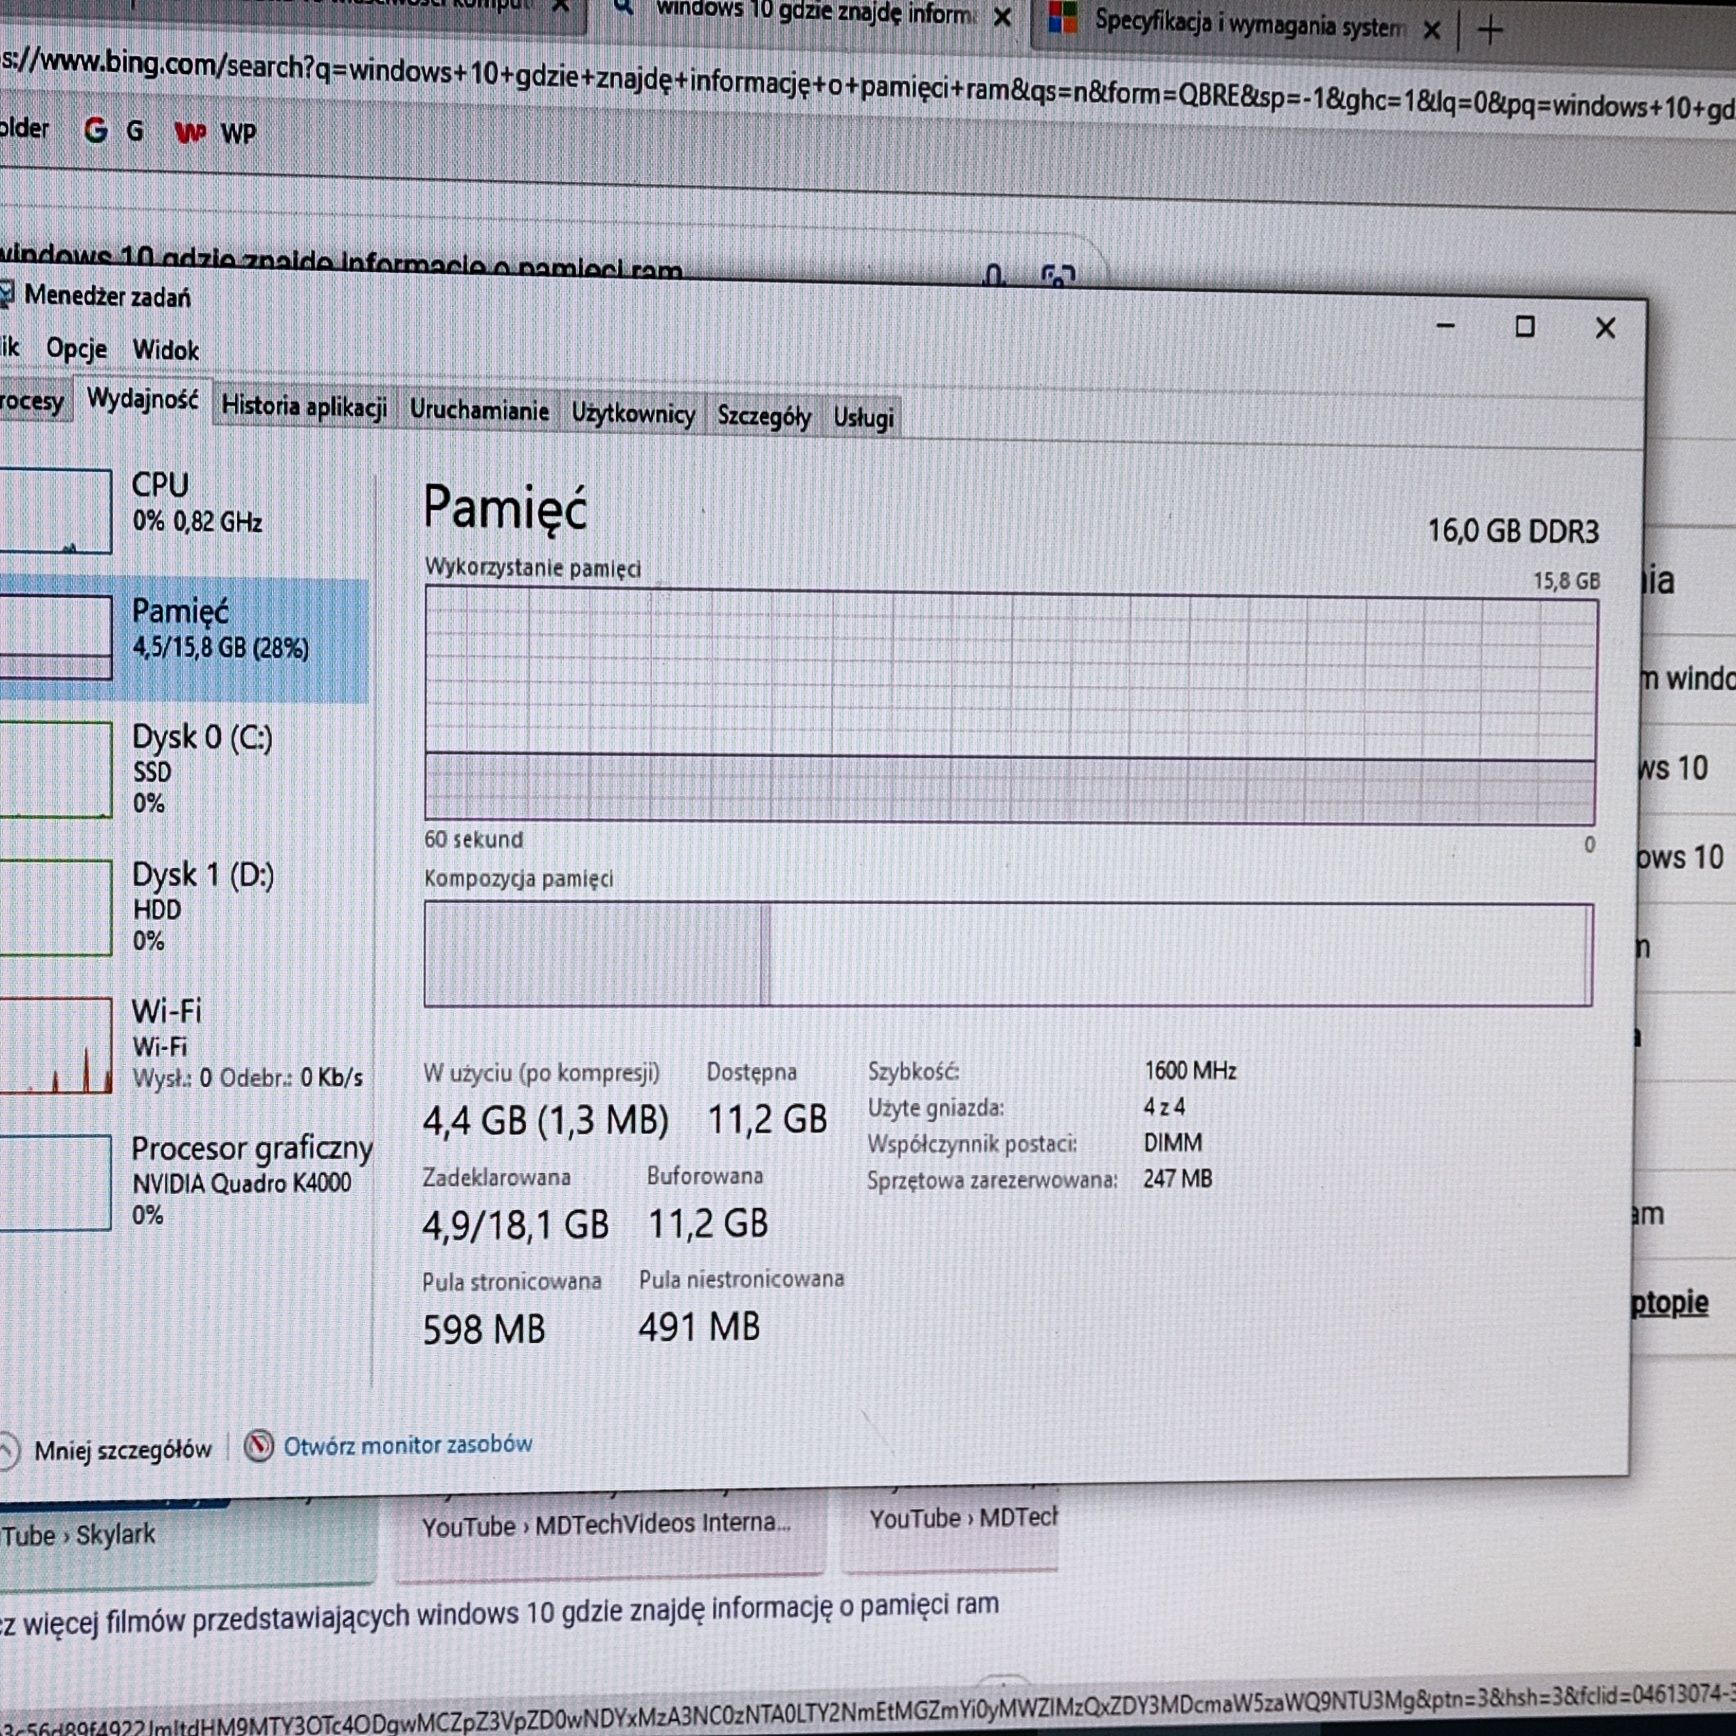Switch to the Usługi tab
This screenshot has height=1736, width=1736.
(x=863, y=418)
